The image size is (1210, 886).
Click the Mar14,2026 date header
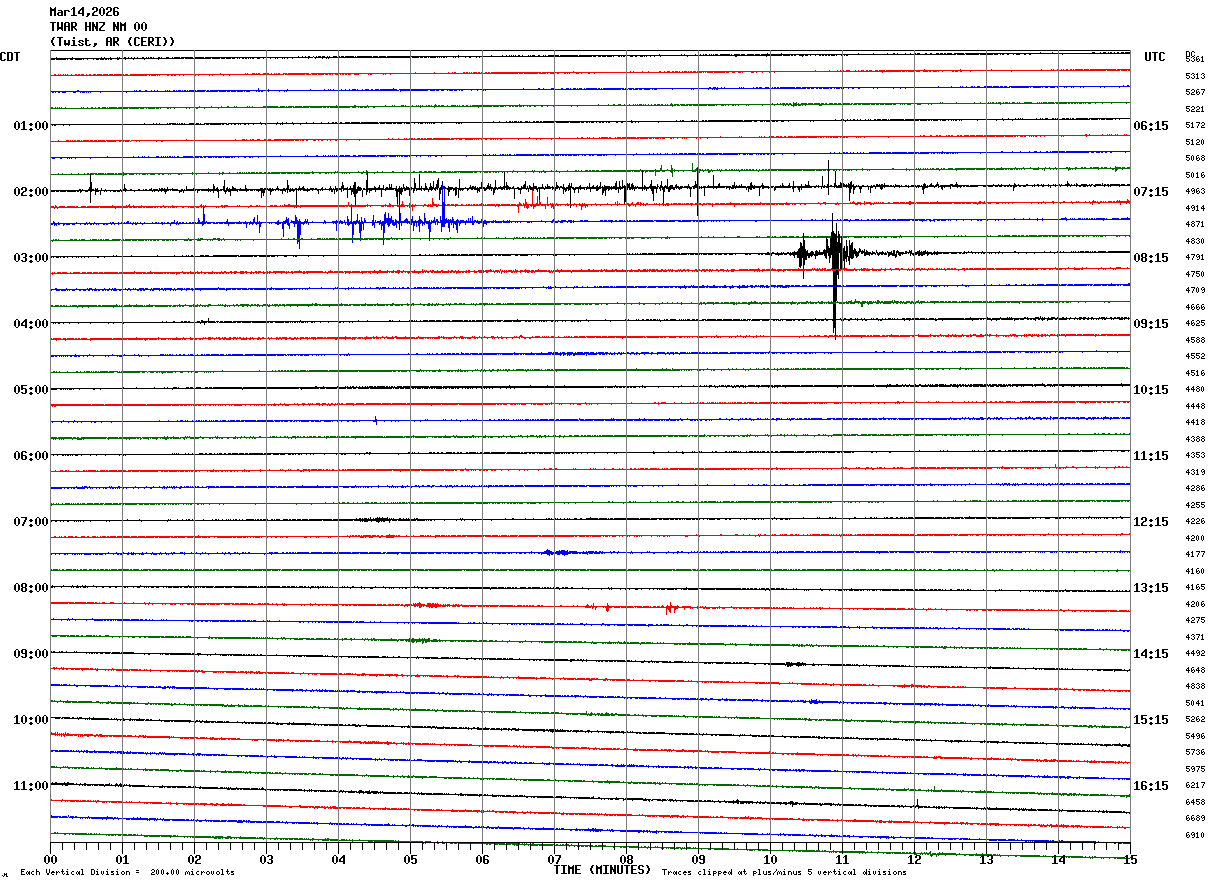click(x=84, y=12)
